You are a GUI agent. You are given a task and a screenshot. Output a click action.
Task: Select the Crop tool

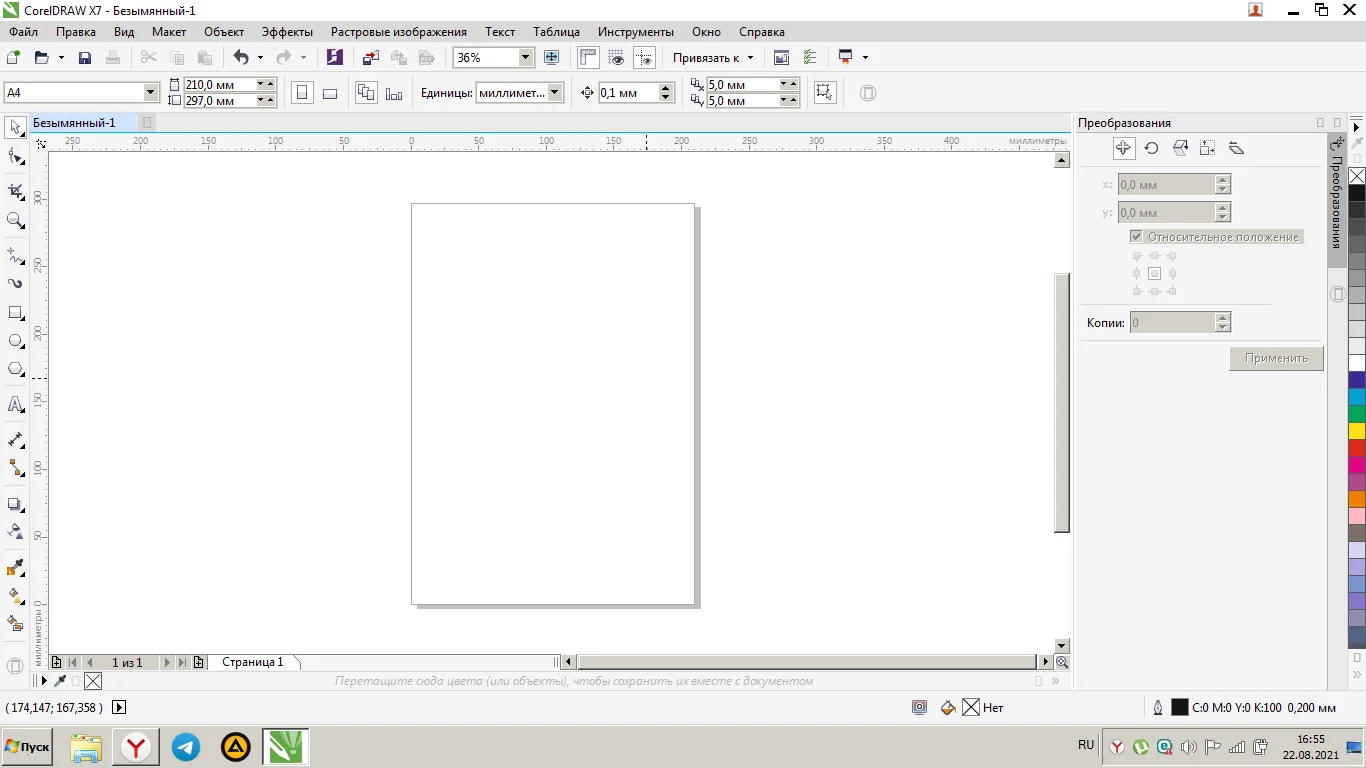click(x=16, y=191)
